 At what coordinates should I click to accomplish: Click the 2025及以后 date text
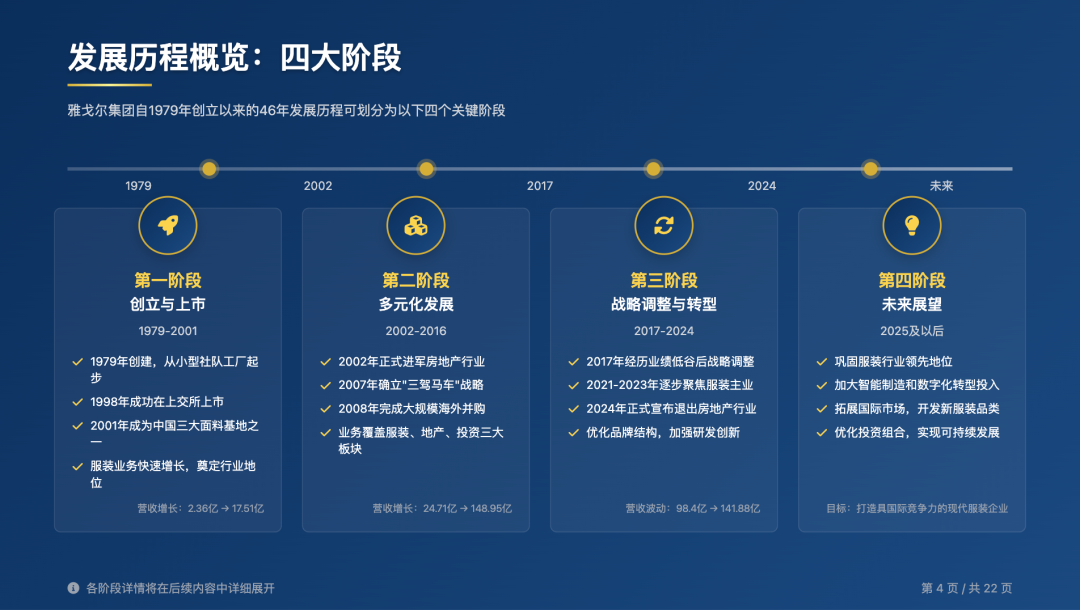pos(912,331)
